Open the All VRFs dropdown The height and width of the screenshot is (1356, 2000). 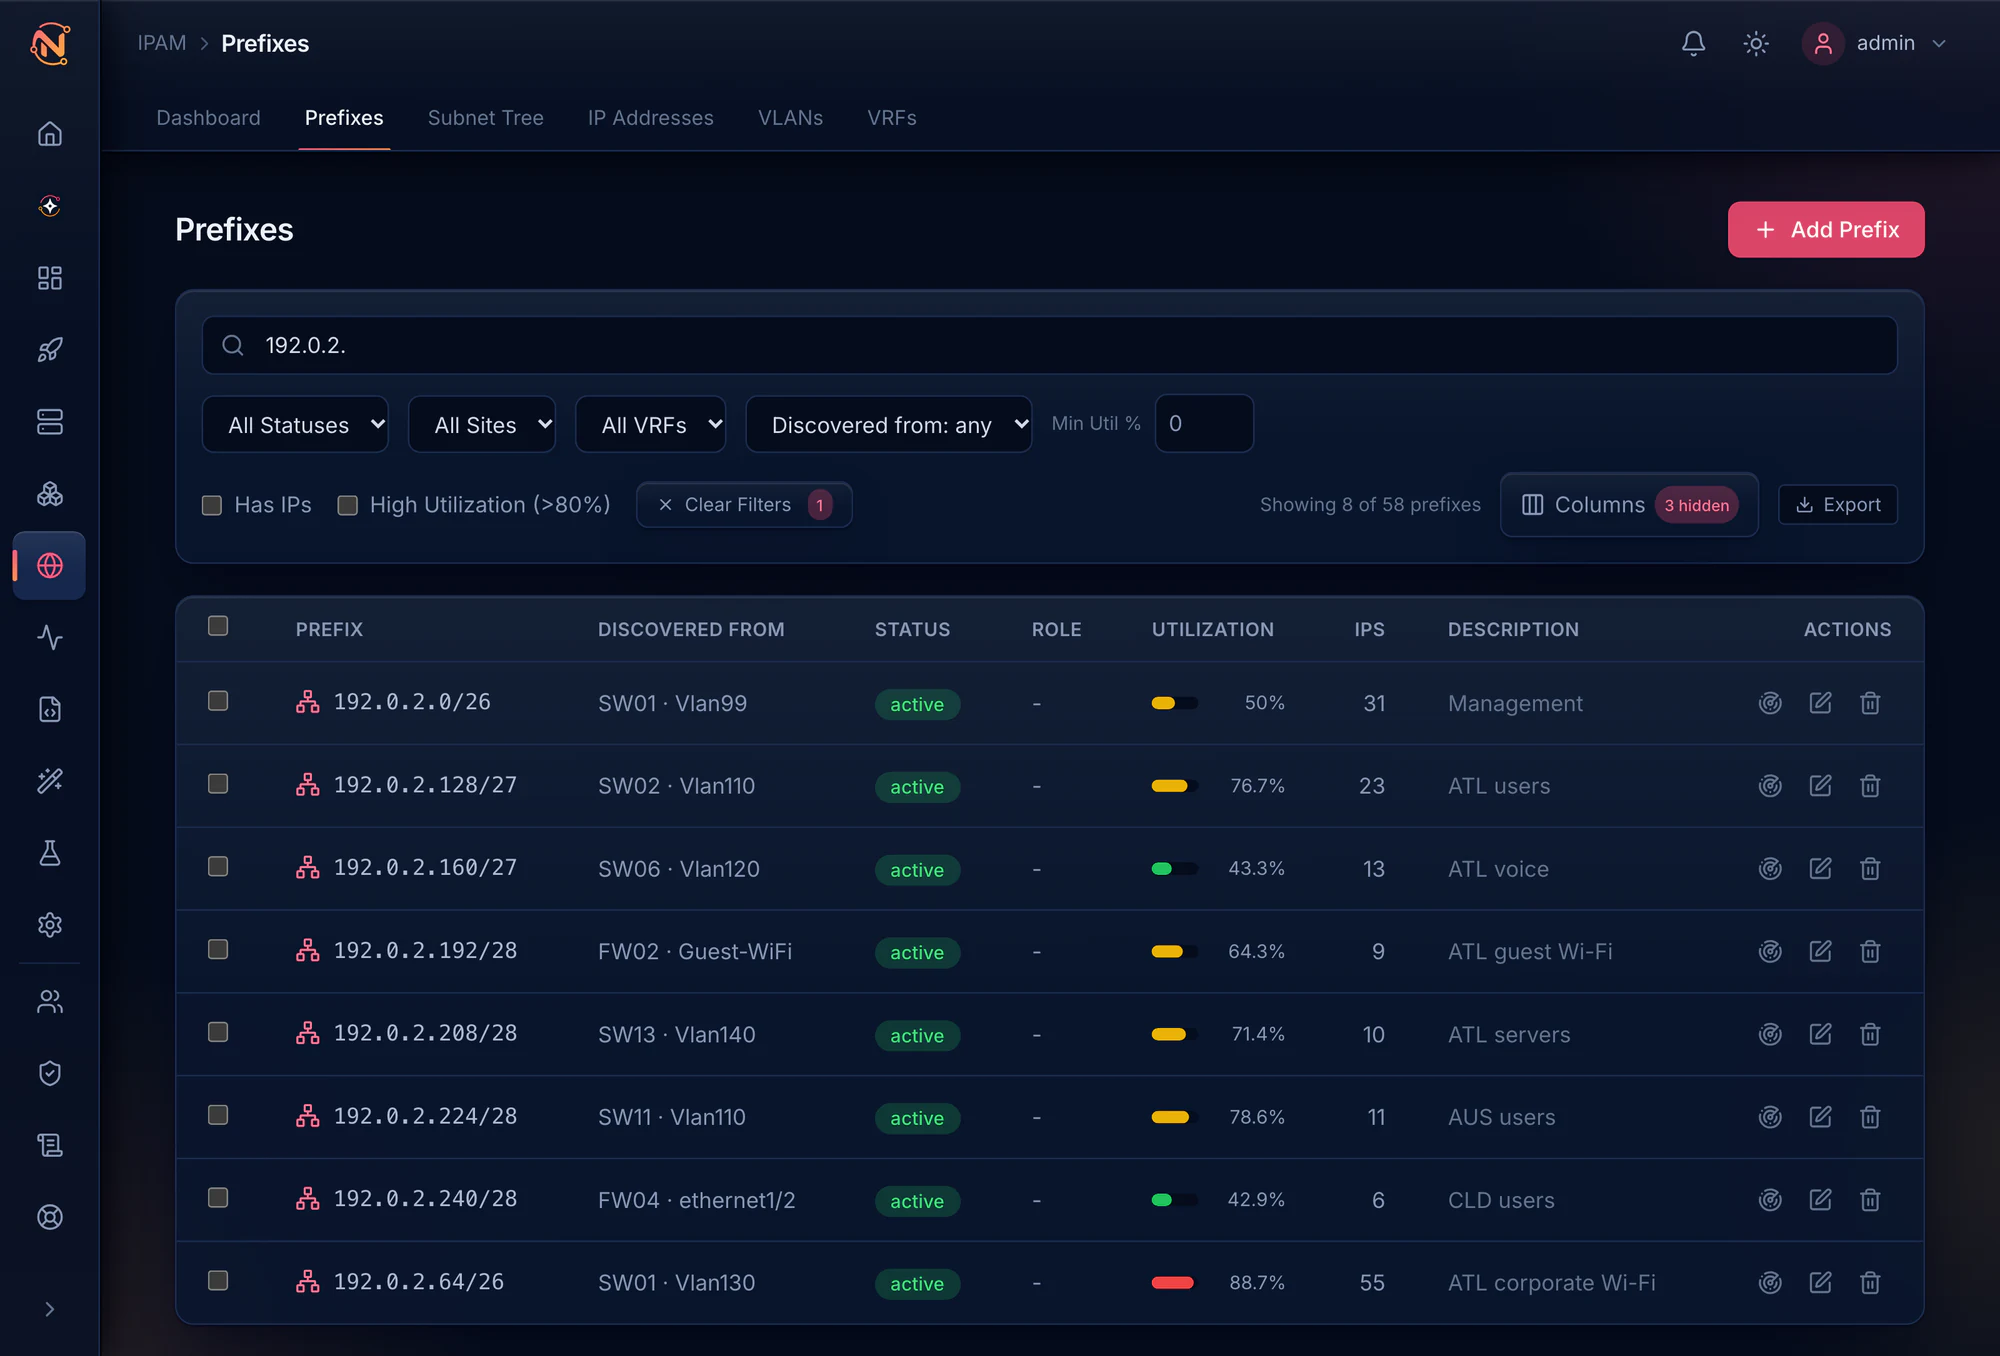[x=651, y=424]
